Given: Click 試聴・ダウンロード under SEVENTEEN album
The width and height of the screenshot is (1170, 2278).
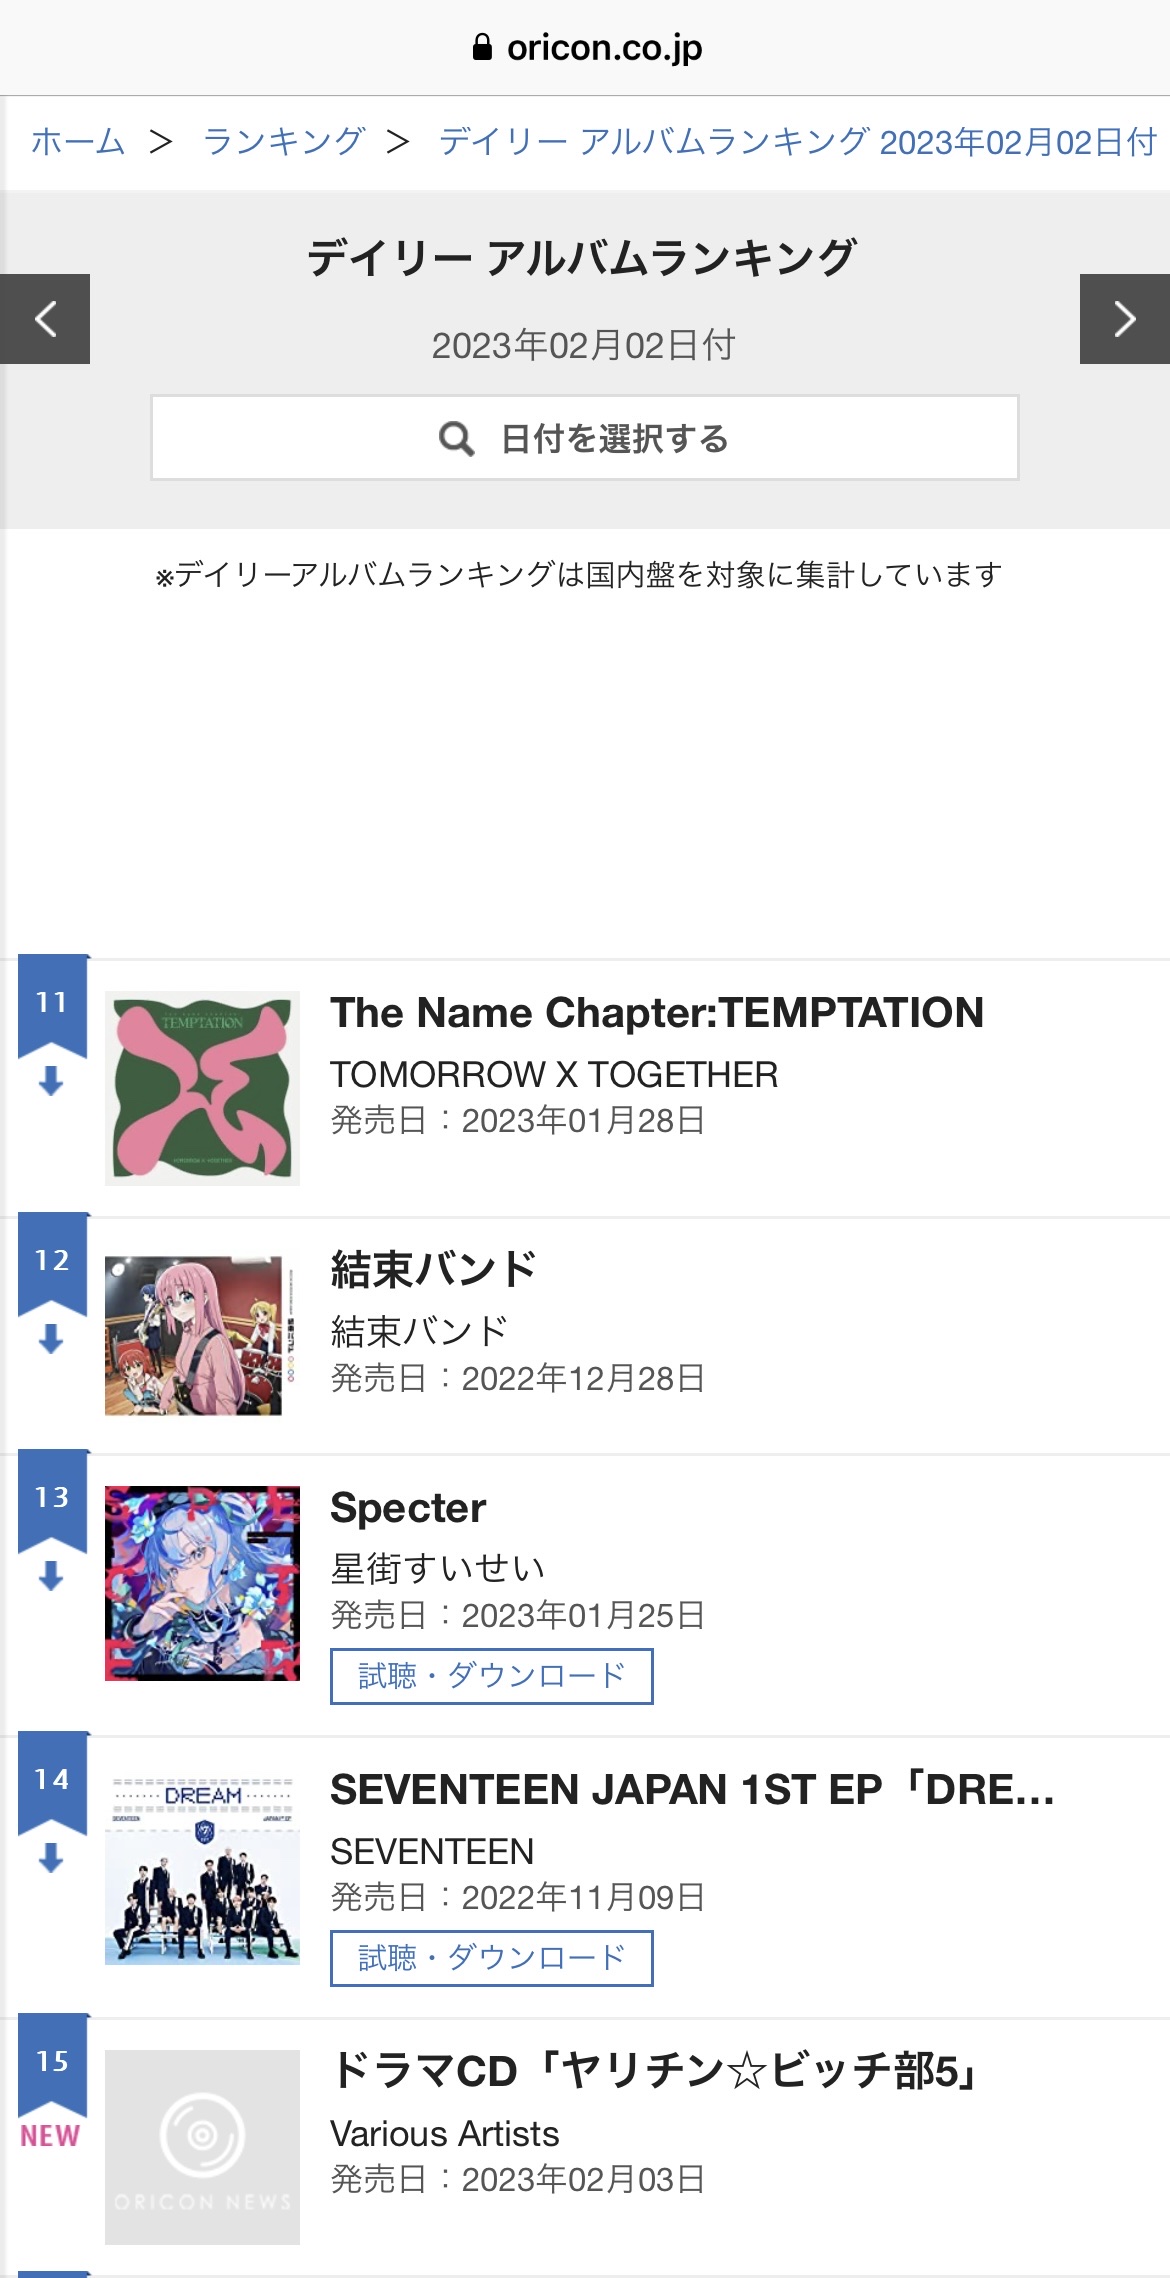Looking at the screenshot, I should coord(492,1958).
